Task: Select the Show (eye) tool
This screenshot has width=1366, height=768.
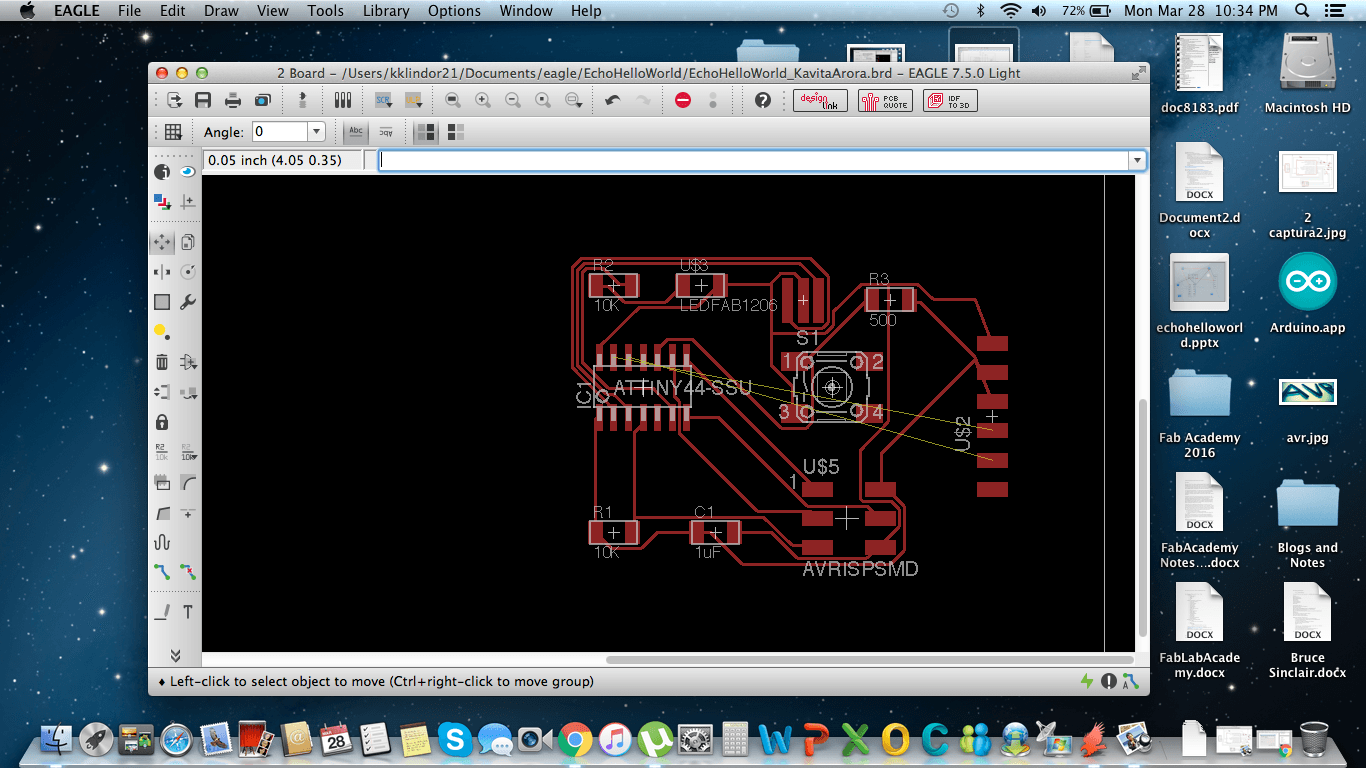Action: (187, 172)
